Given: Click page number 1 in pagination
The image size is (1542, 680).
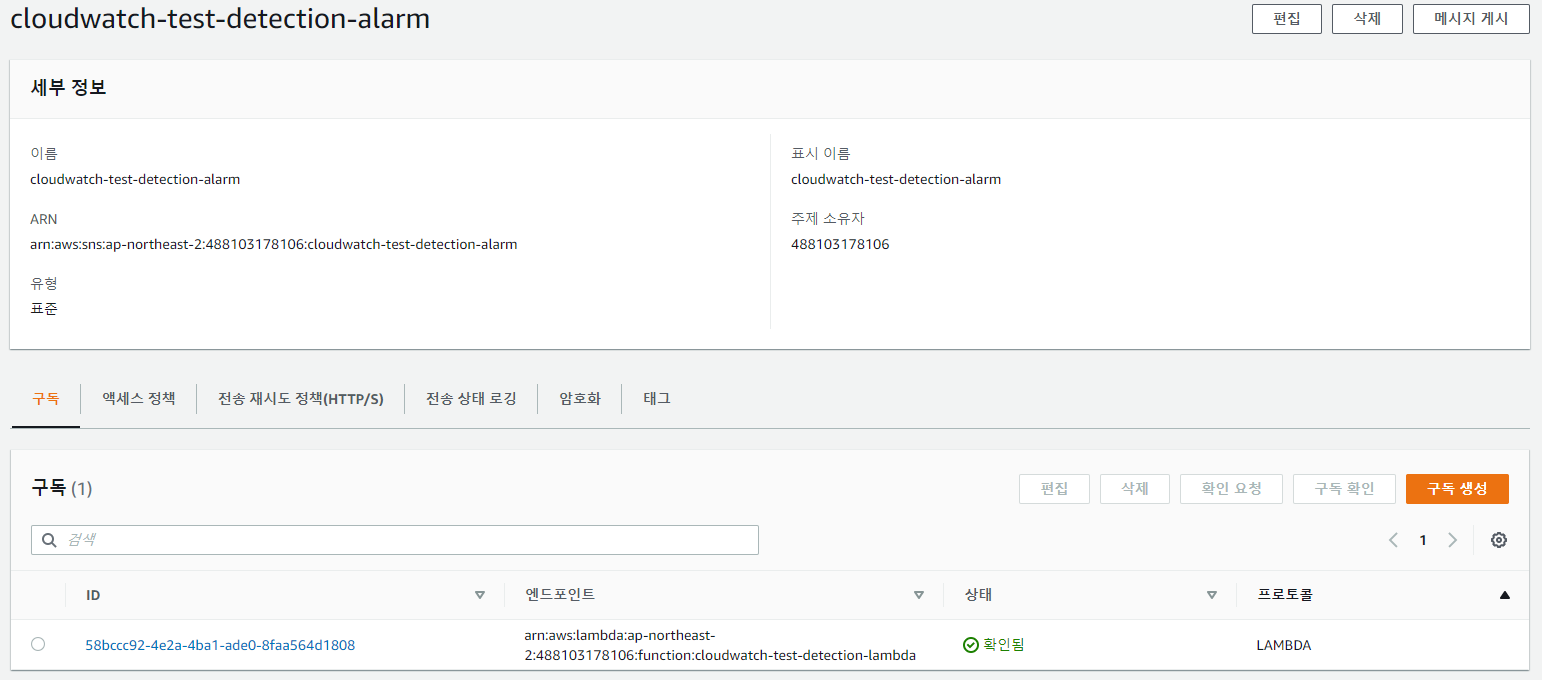Looking at the screenshot, I should click(1423, 540).
